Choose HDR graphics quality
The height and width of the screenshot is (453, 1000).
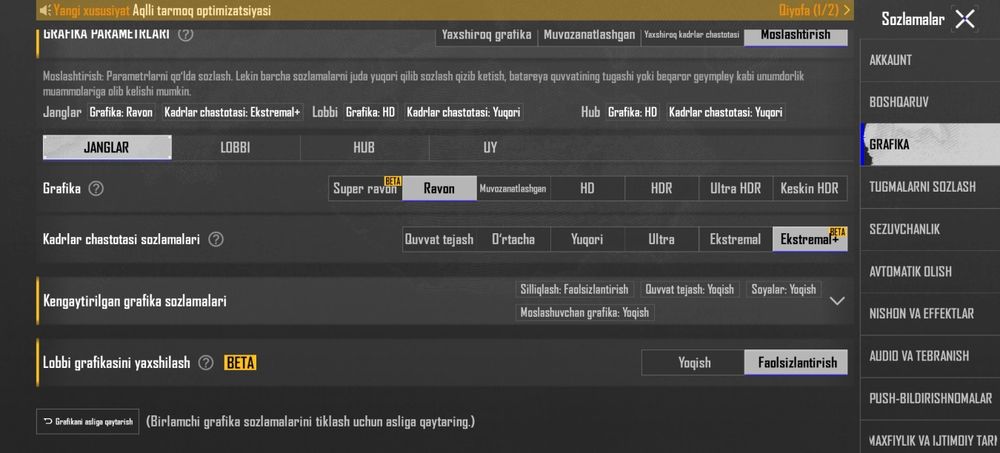click(661, 188)
